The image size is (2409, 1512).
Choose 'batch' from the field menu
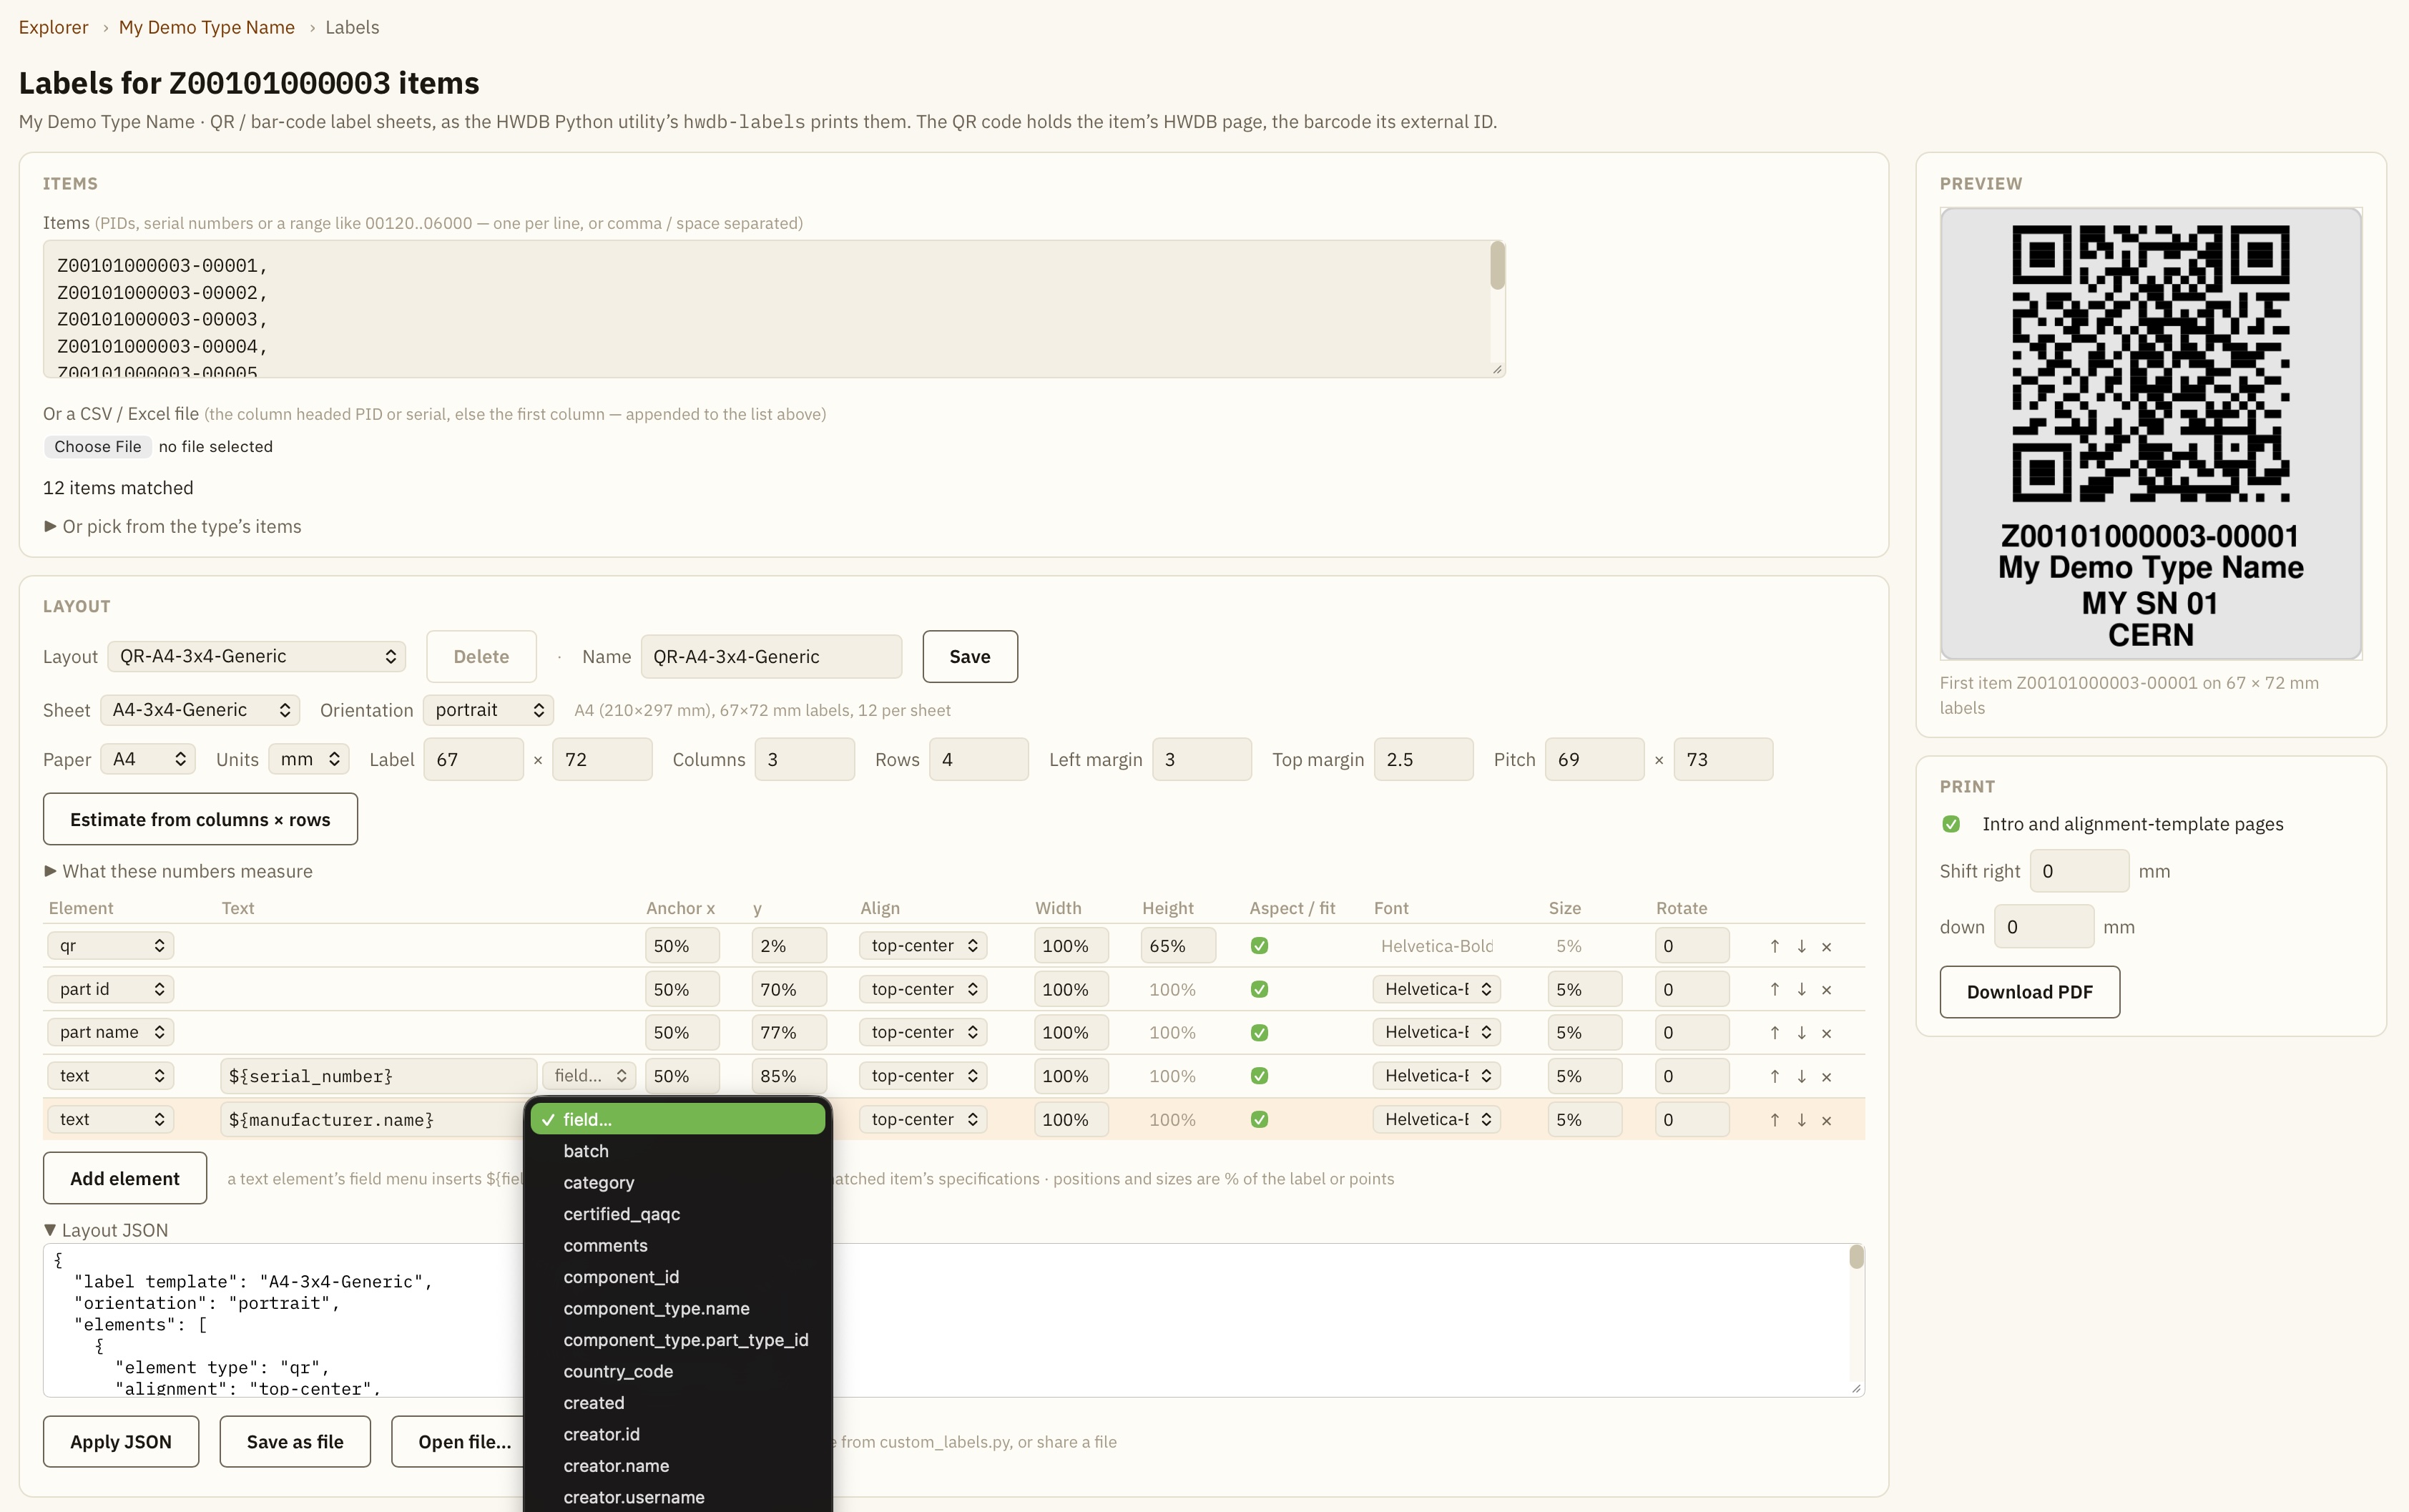[678, 1151]
